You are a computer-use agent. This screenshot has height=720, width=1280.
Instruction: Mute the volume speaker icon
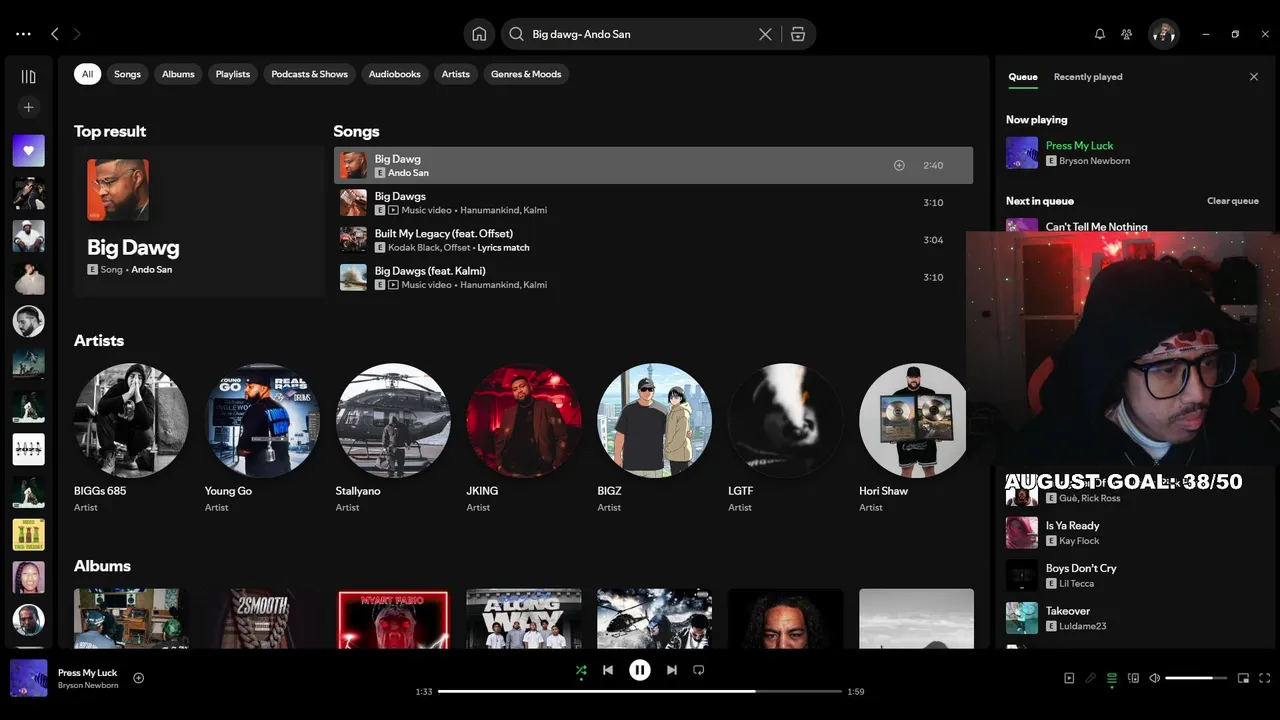(1154, 678)
